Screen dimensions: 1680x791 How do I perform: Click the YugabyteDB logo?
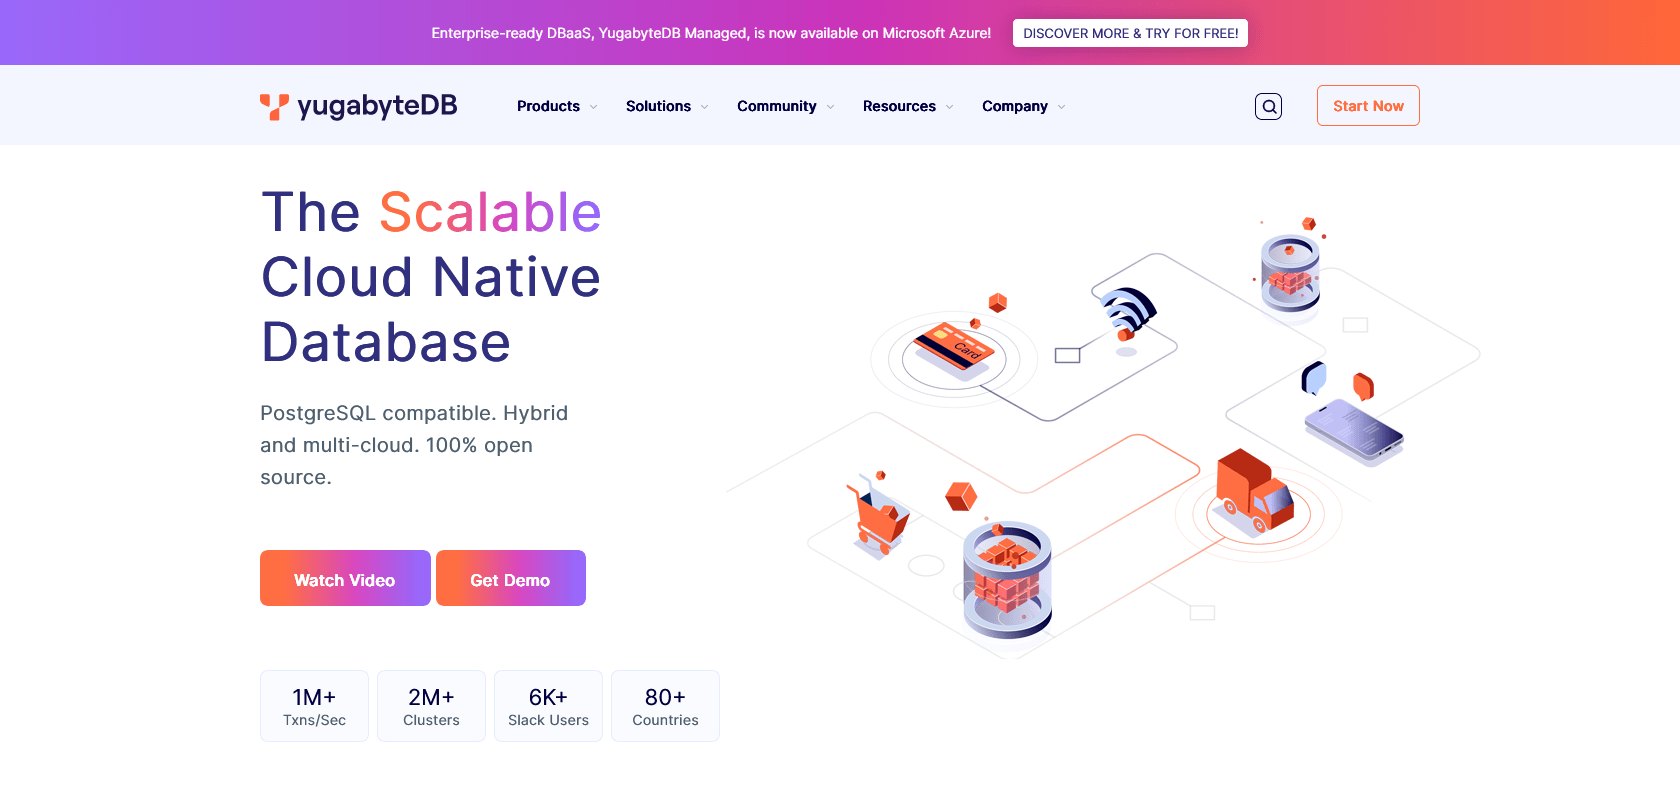pos(358,106)
